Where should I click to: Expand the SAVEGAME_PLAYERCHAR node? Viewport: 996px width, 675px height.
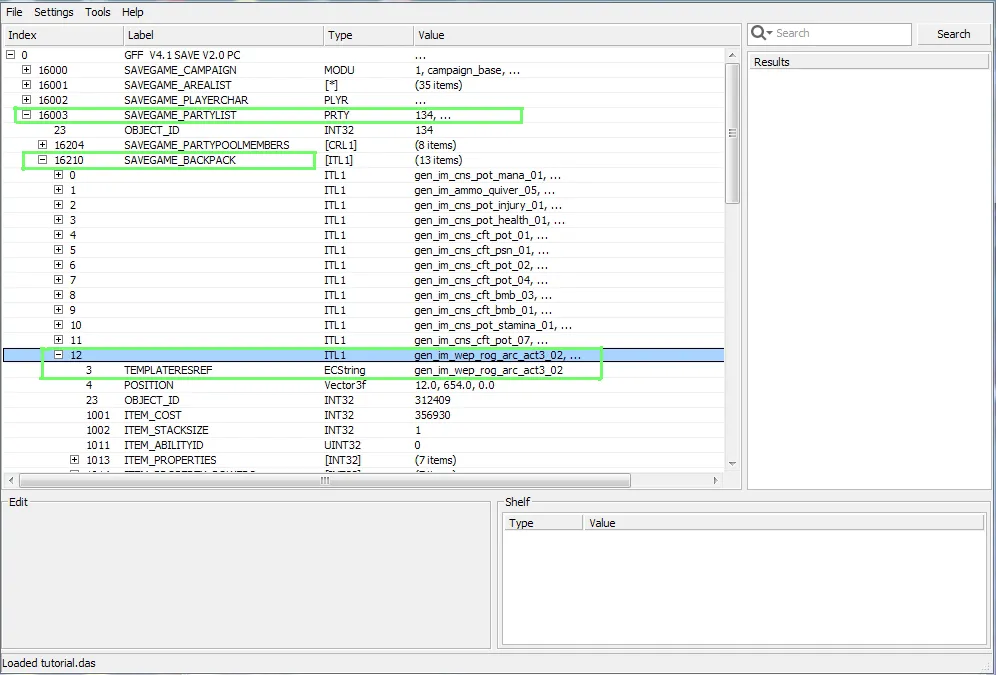(26, 100)
